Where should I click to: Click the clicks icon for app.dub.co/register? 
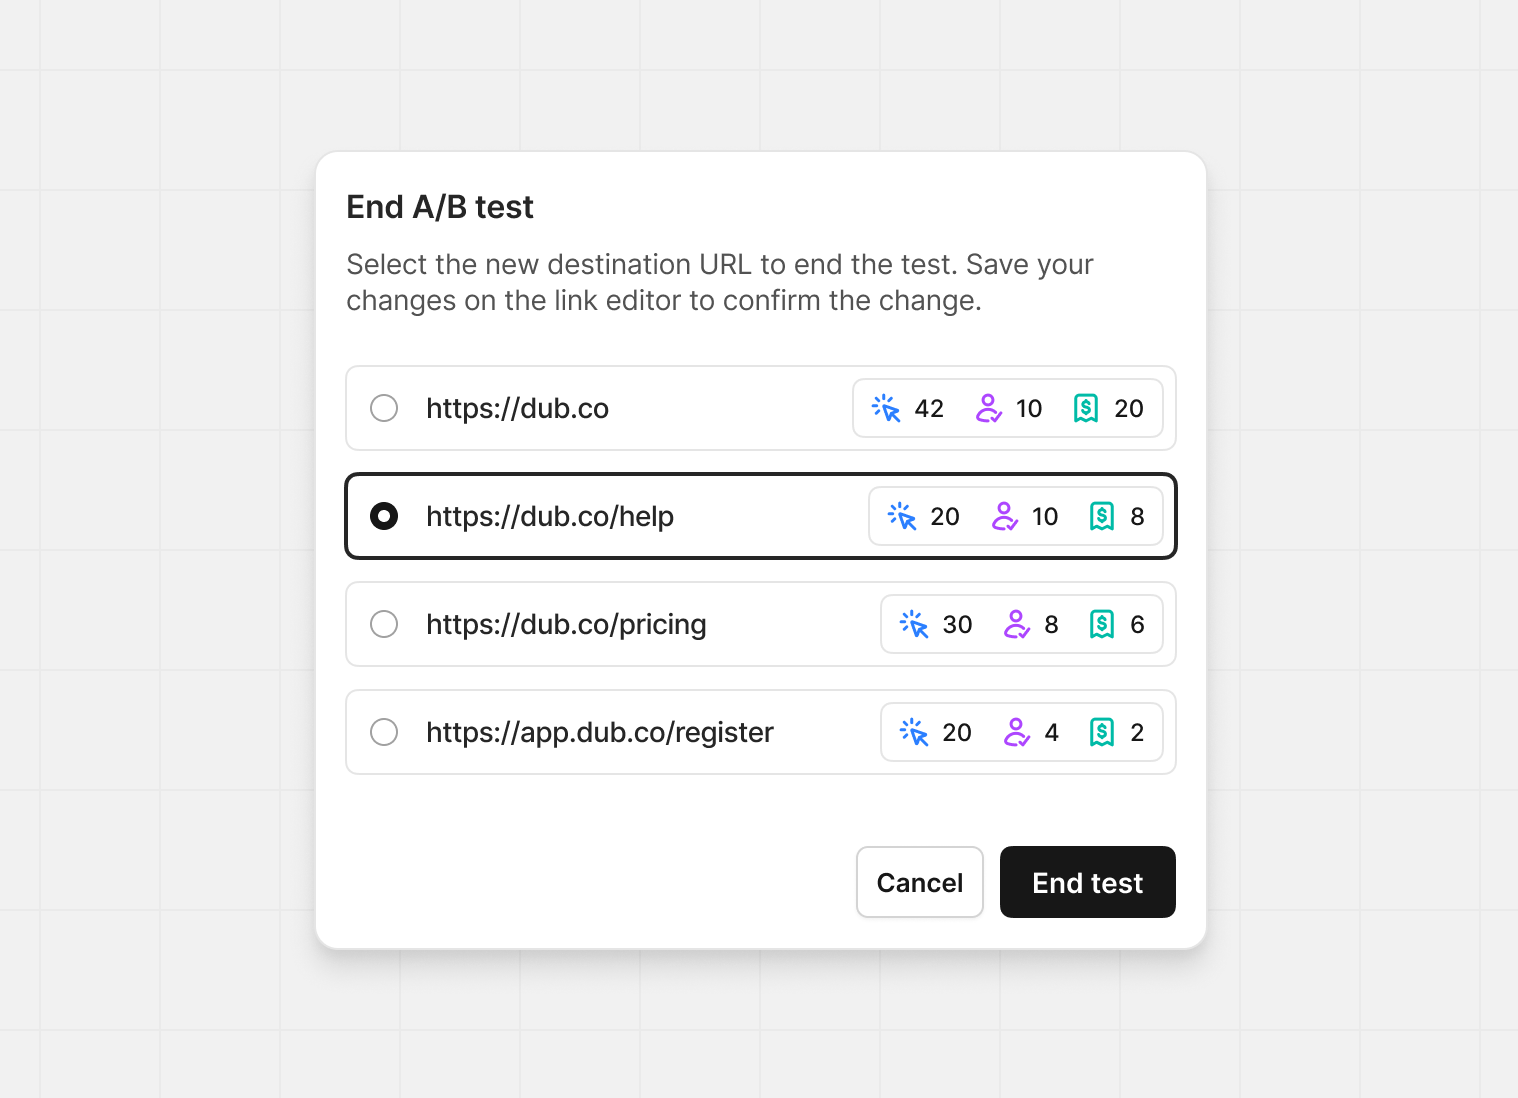914,732
